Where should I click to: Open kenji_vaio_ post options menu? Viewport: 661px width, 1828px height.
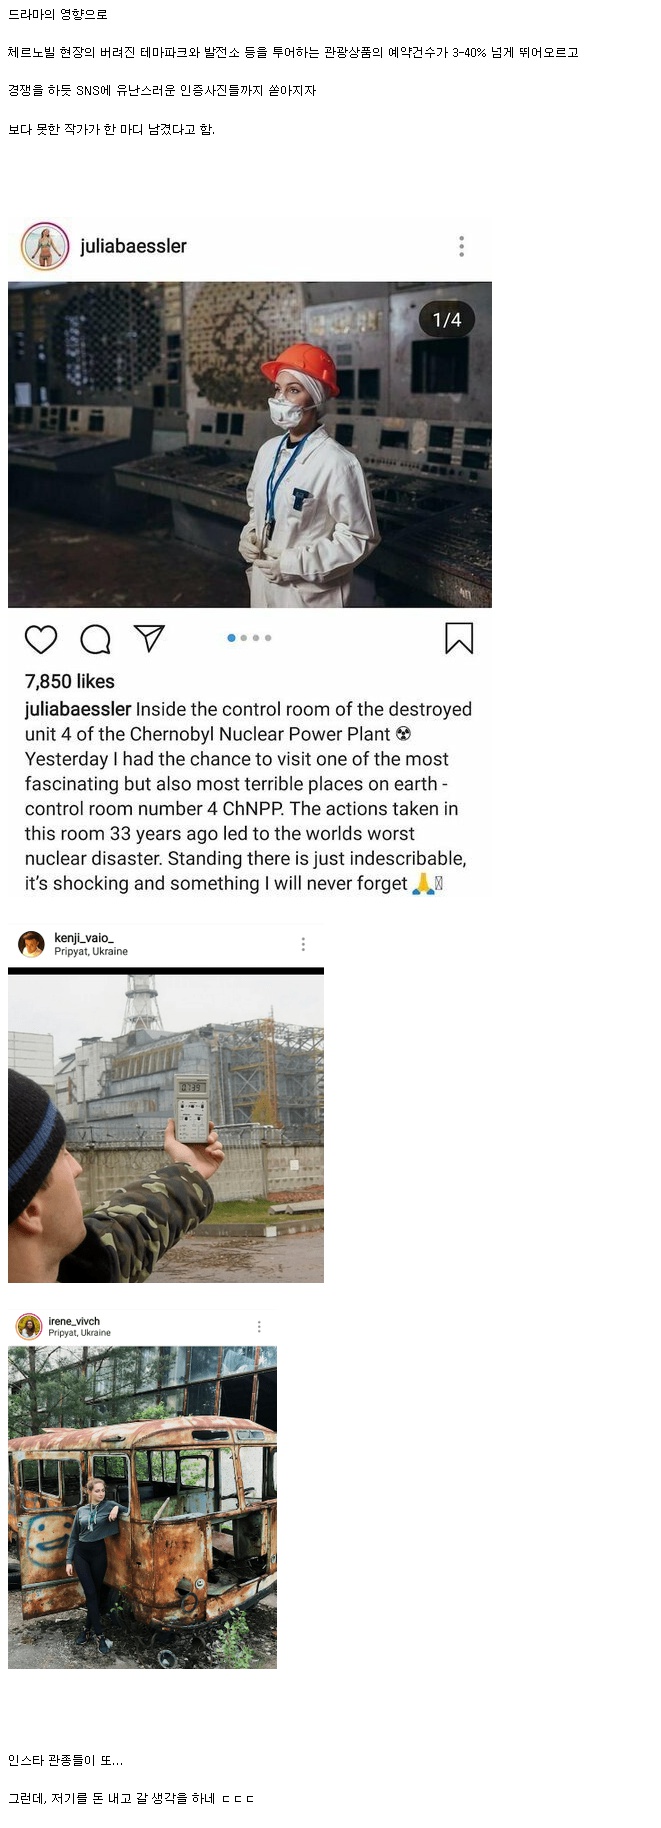(x=303, y=944)
